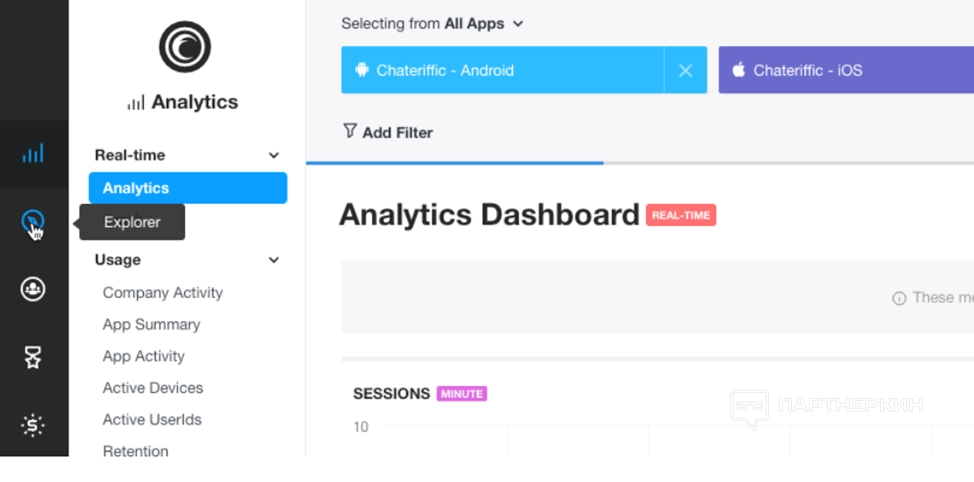
Task: Go to App Summary
Action: point(151,325)
